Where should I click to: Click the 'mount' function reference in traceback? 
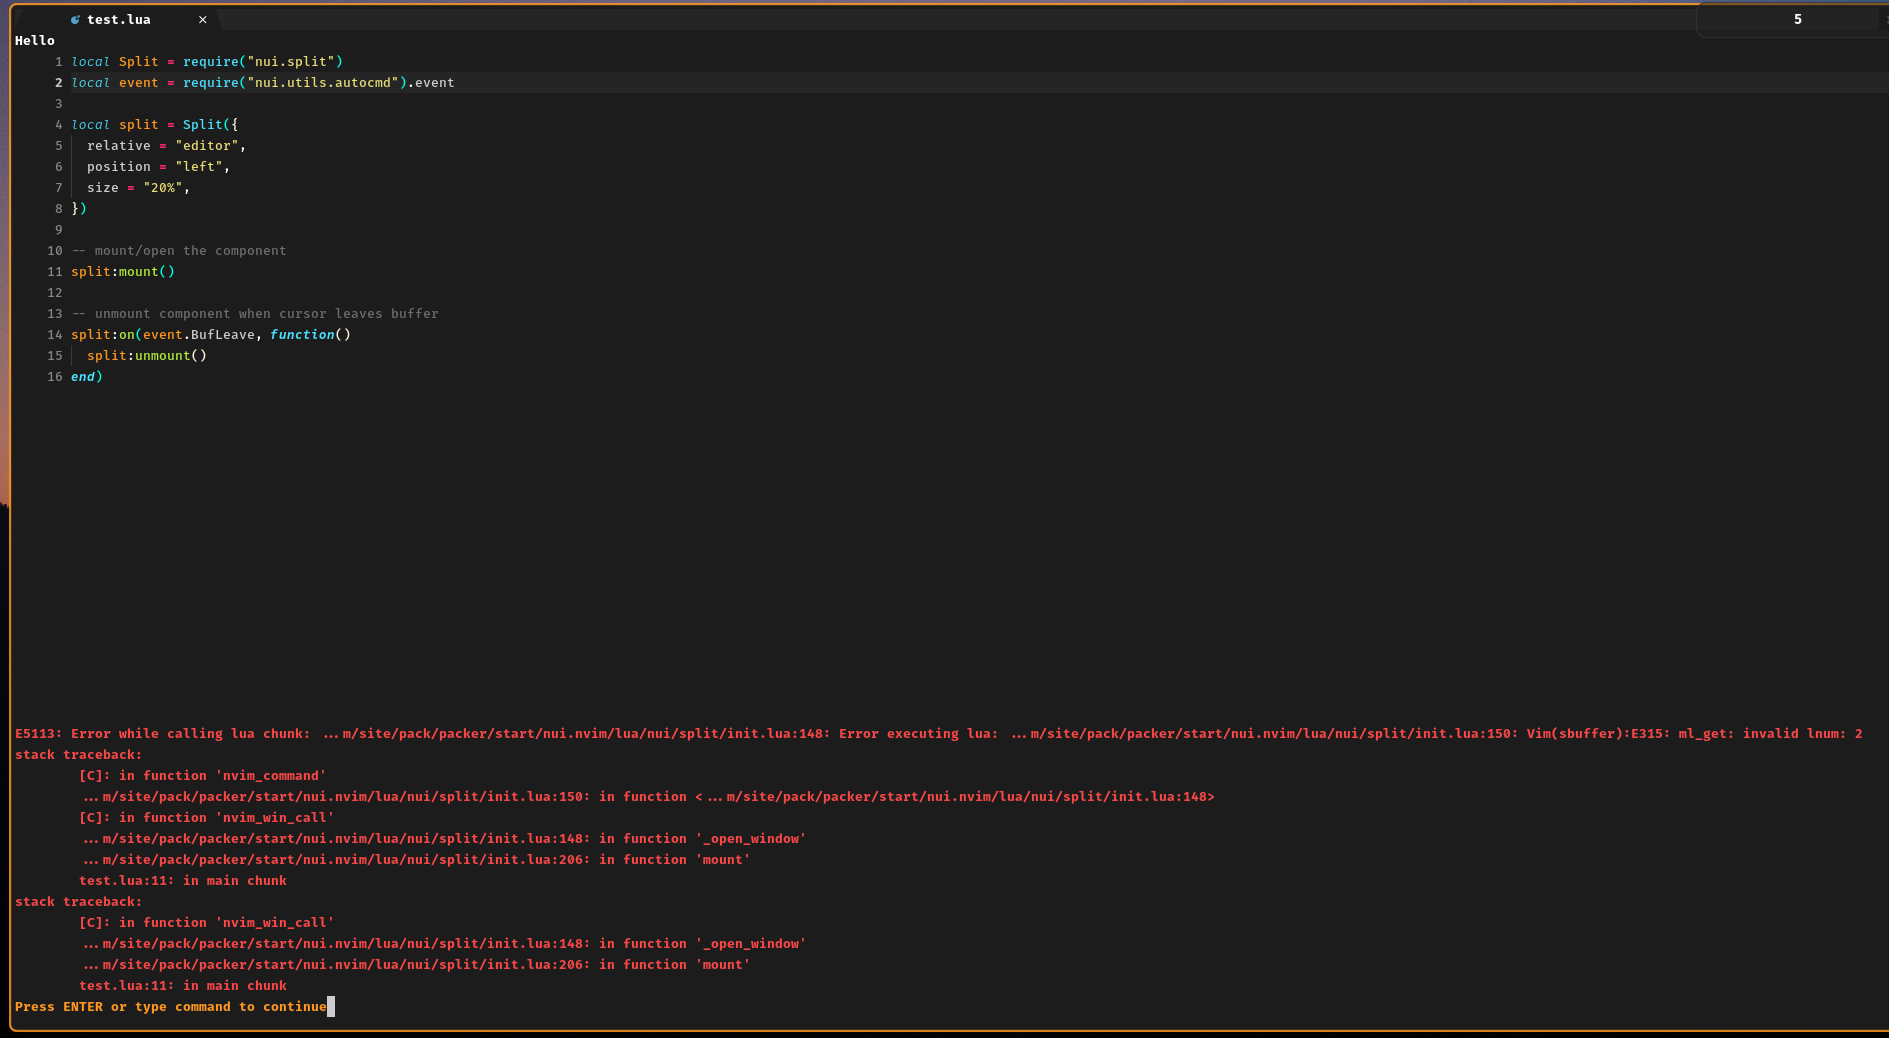[722, 859]
